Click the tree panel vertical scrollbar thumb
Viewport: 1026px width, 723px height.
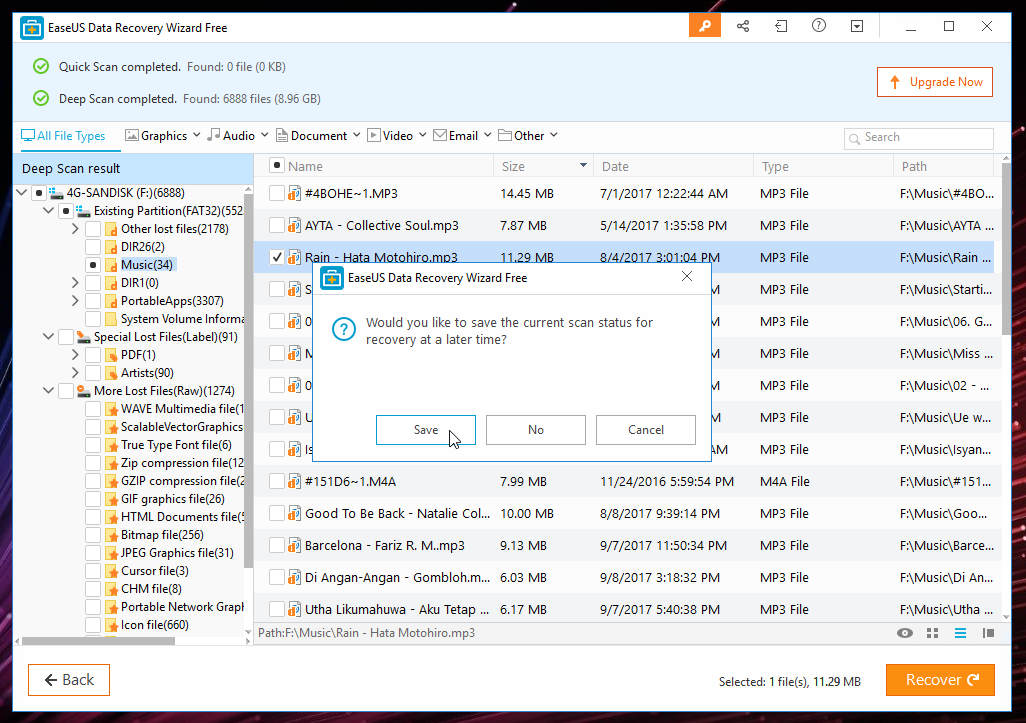click(248, 381)
